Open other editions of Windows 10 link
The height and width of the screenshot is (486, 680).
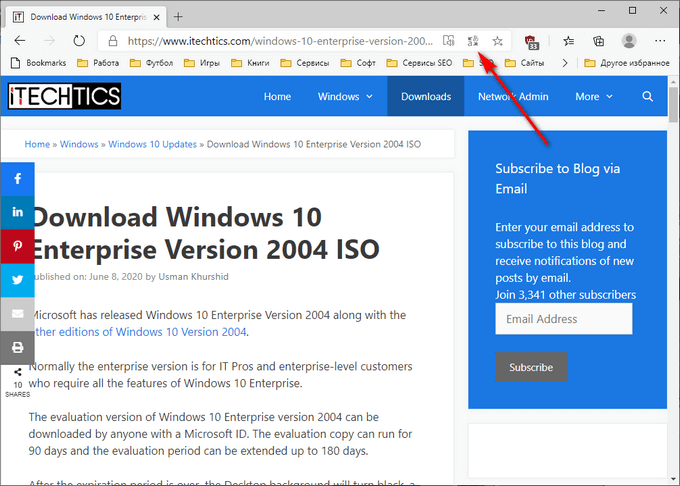click(x=139, y=332)
